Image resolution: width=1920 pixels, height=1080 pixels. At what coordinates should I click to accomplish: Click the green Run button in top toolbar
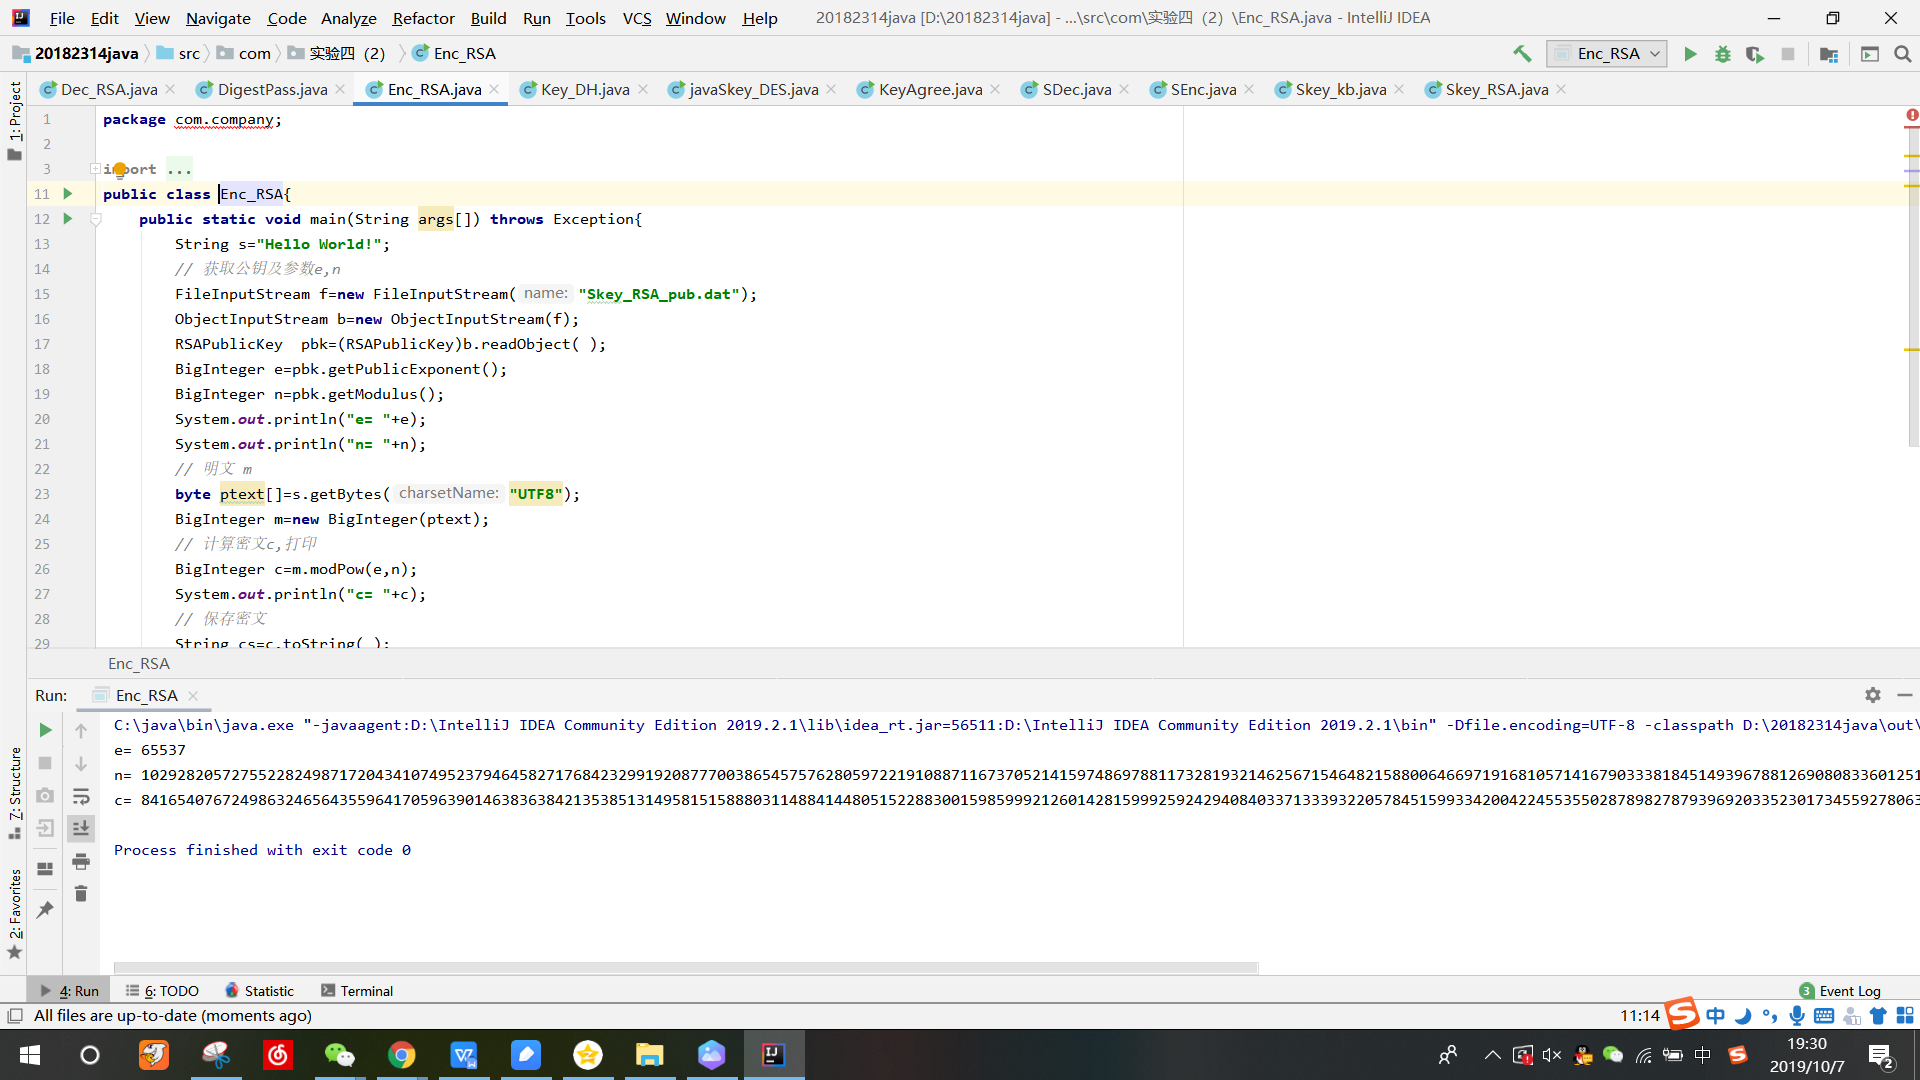click(1690, 54)
